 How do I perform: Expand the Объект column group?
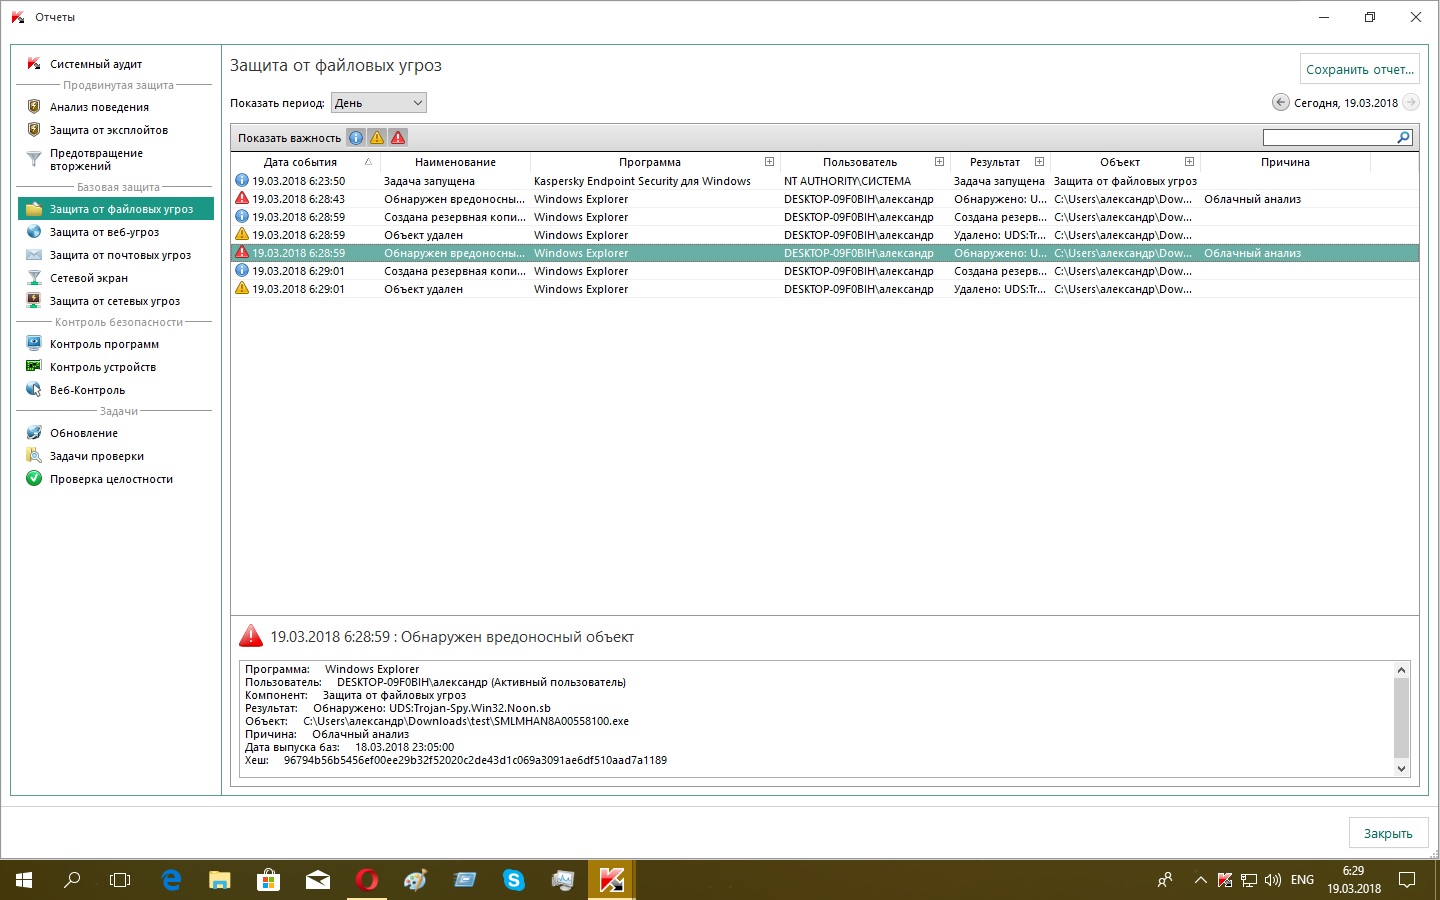pos(1189,161)
